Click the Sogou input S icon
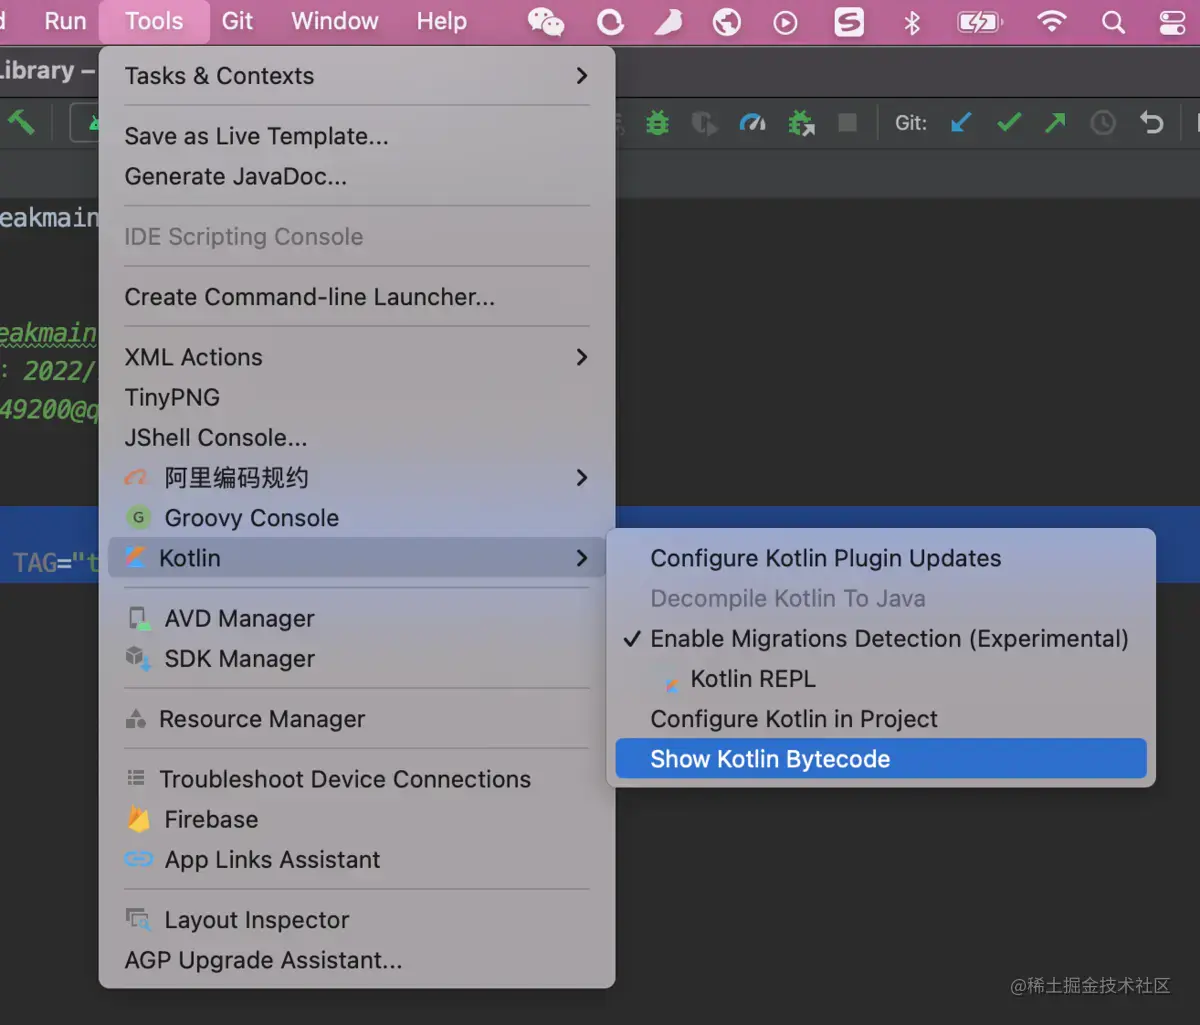1200x1025 pixels. tap(849, 21)
